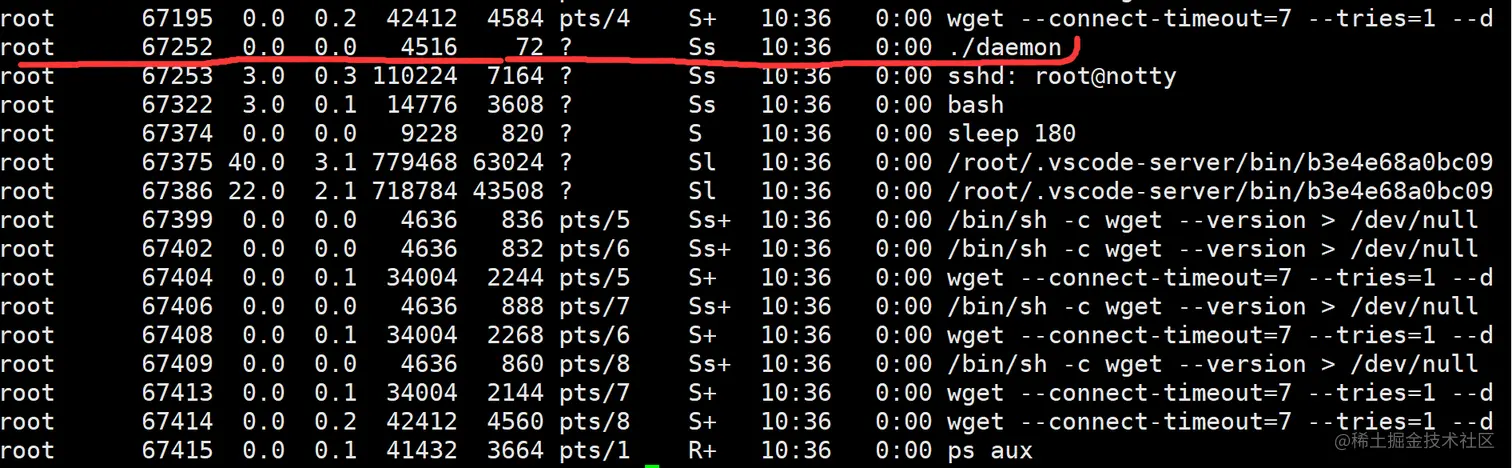Select VSZ value 14776 in bash row

click(x=421, y=105)
